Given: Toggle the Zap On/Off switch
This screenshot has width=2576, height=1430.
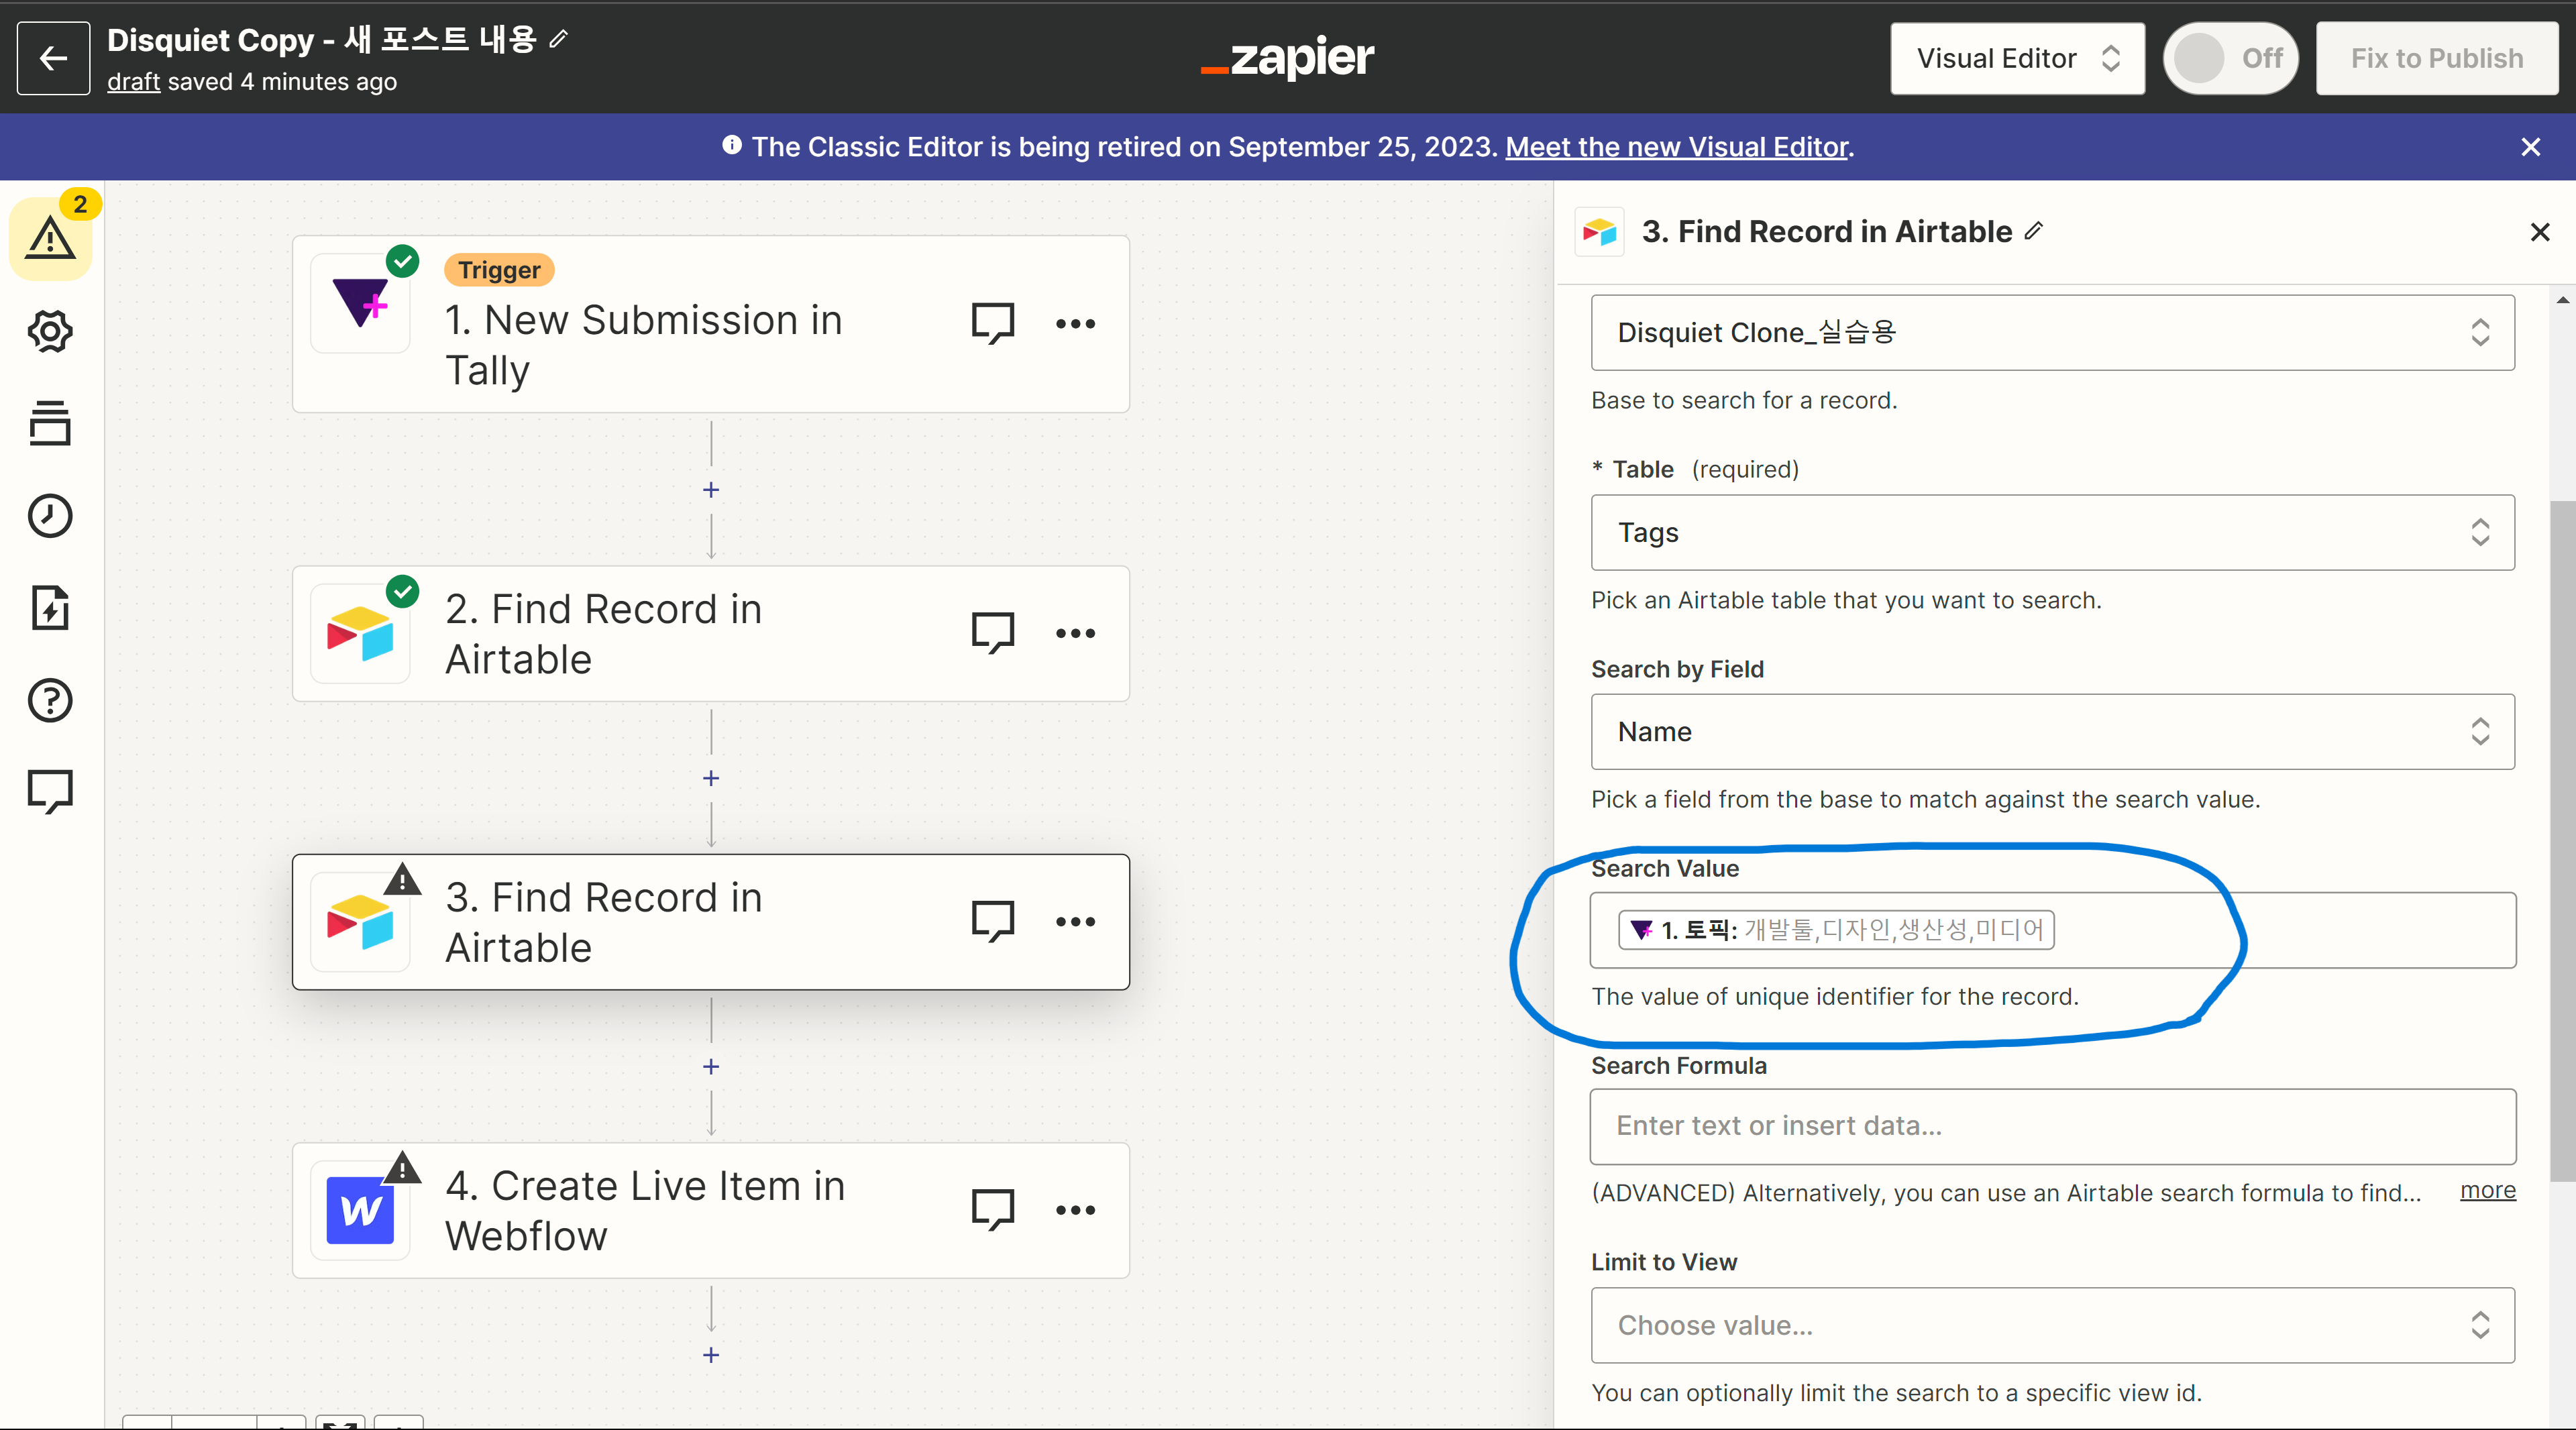Looking at the screenshot, I should click(2230, 58).
